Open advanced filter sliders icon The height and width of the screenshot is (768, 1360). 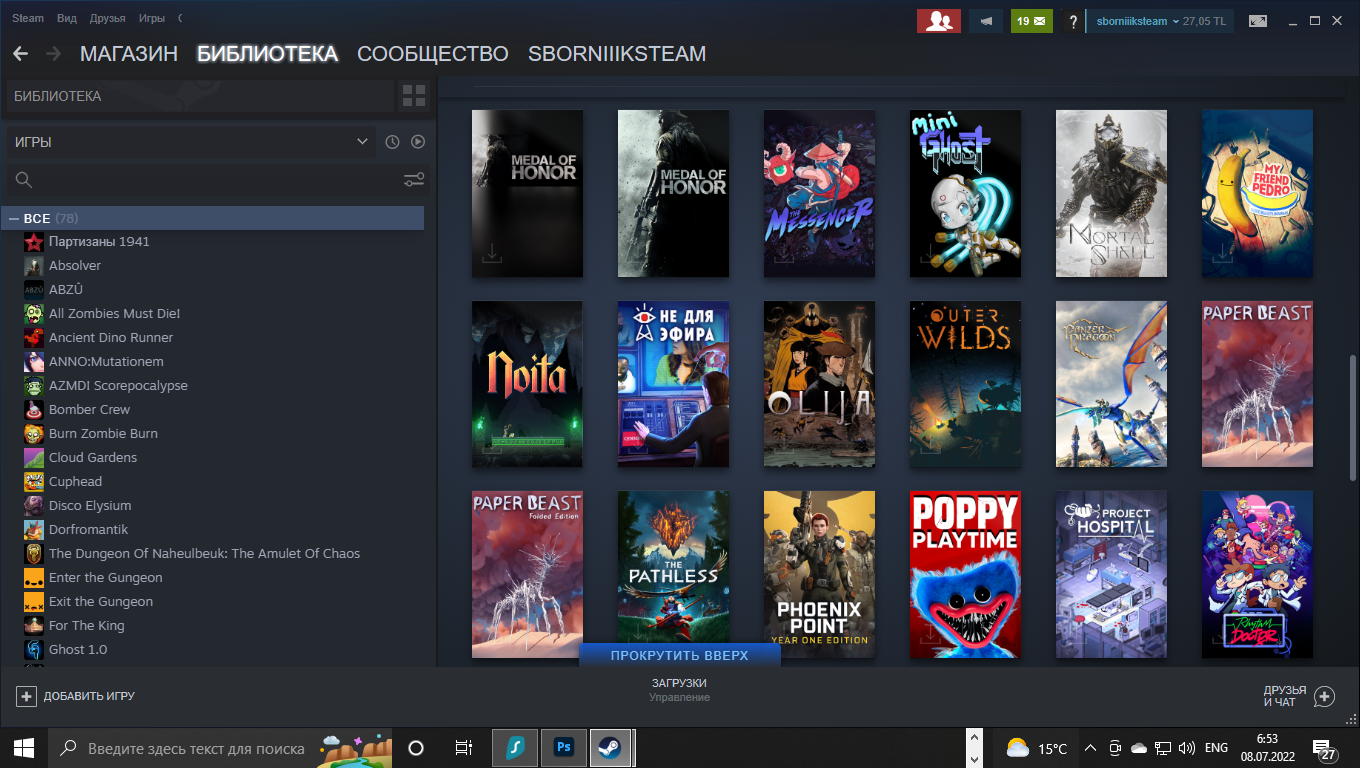pyautogui.click(x=414, y=180)
